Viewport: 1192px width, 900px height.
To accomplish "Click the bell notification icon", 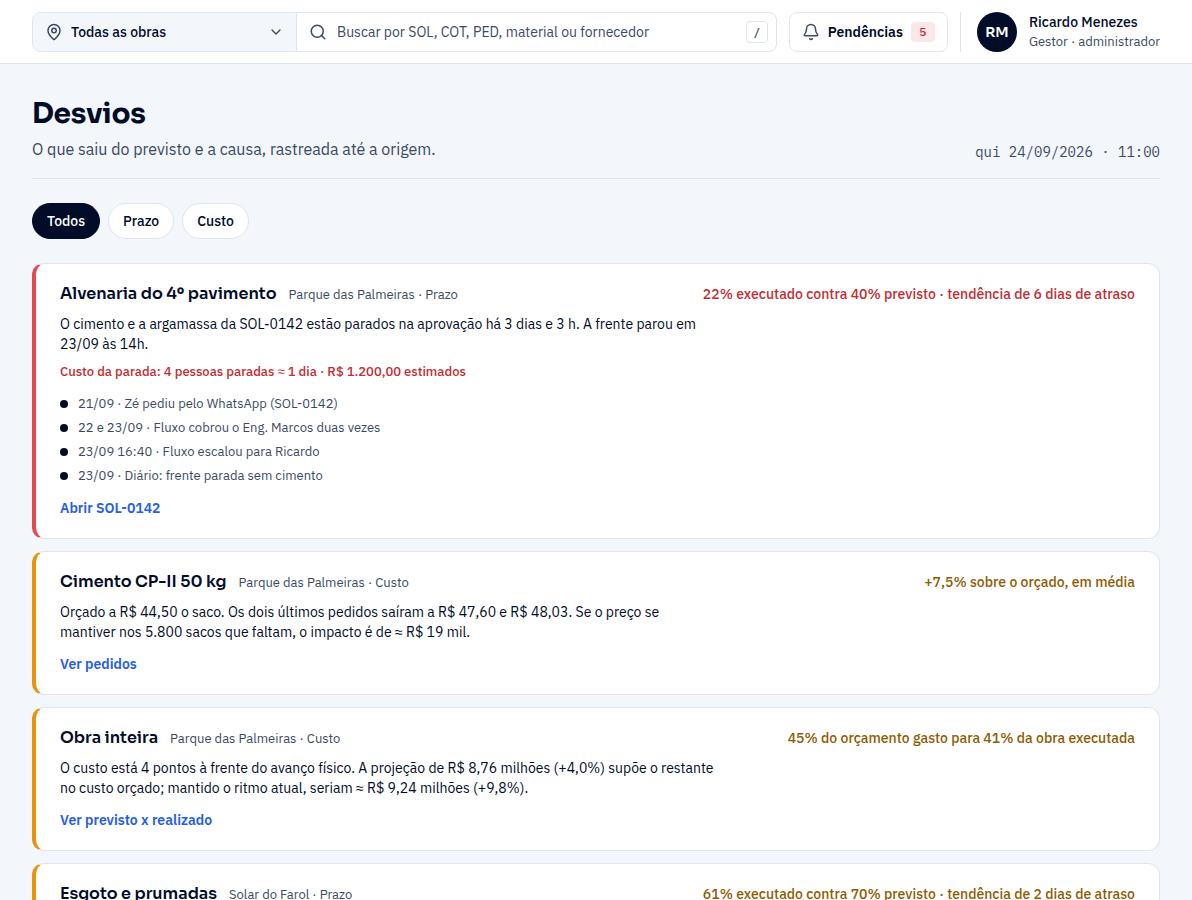I will (811, 32).
